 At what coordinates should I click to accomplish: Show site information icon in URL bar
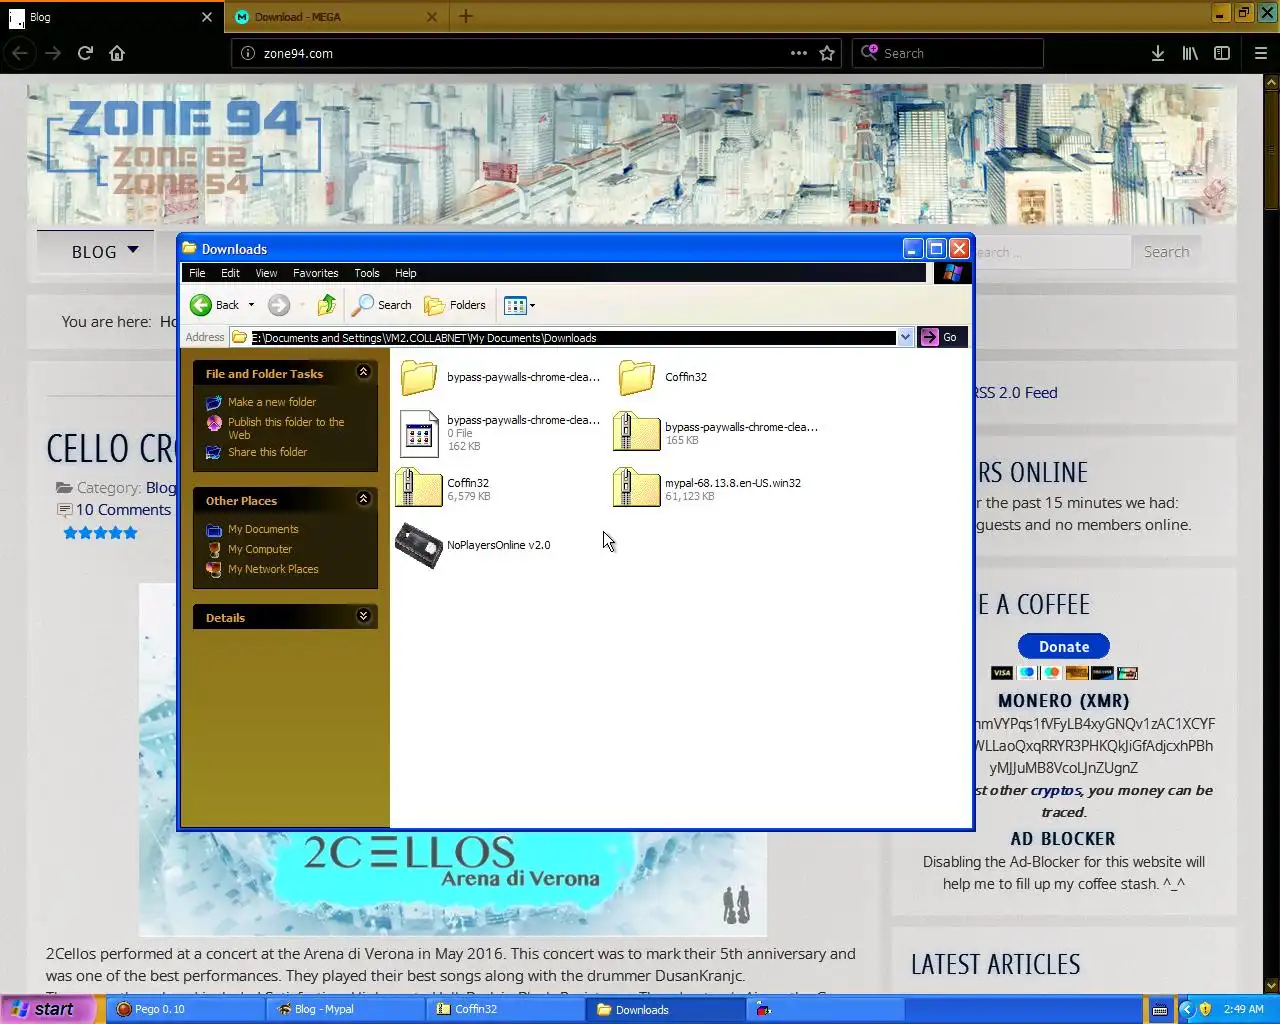pyautogui.click(x=248, y=53)
